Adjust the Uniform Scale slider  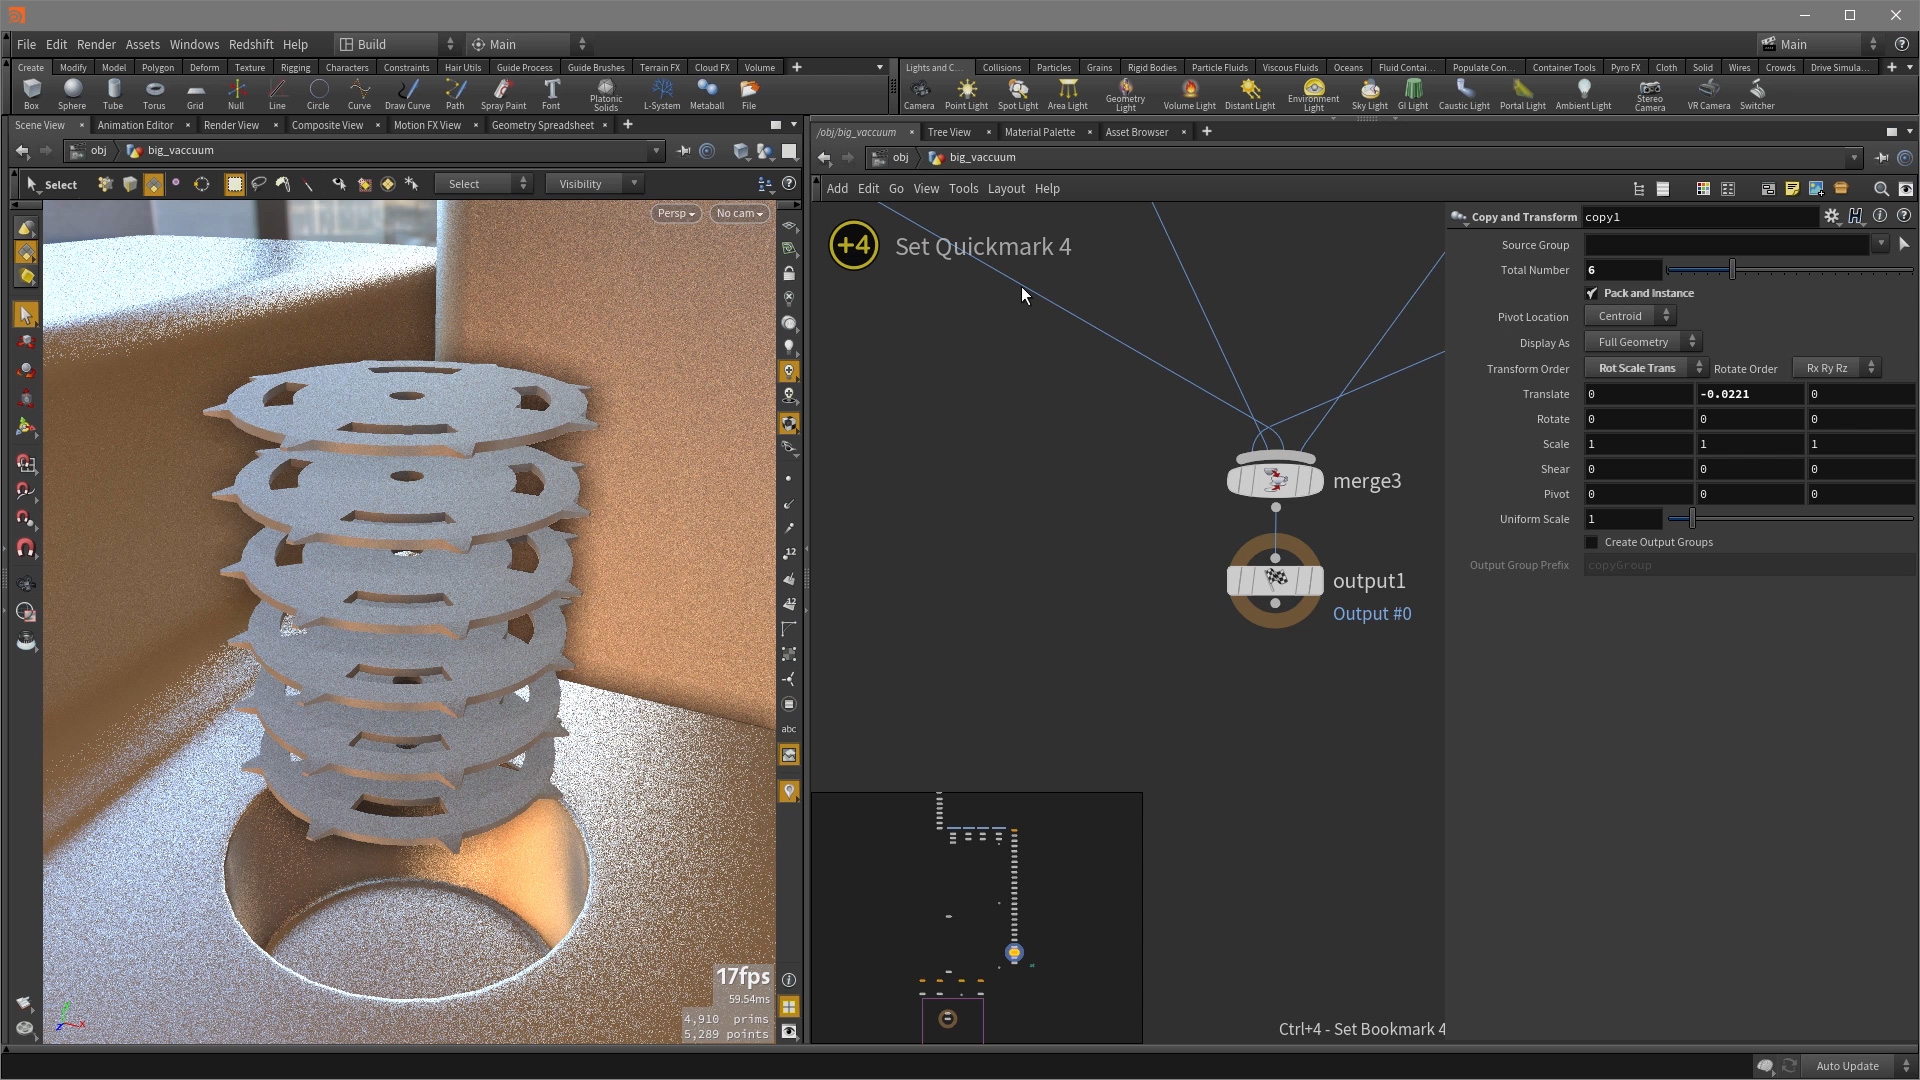tap(1692, 519)
